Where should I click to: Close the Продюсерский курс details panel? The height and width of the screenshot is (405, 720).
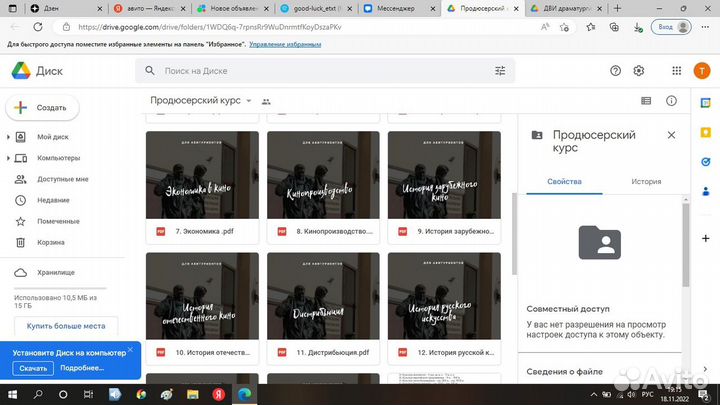coord(671,135)
